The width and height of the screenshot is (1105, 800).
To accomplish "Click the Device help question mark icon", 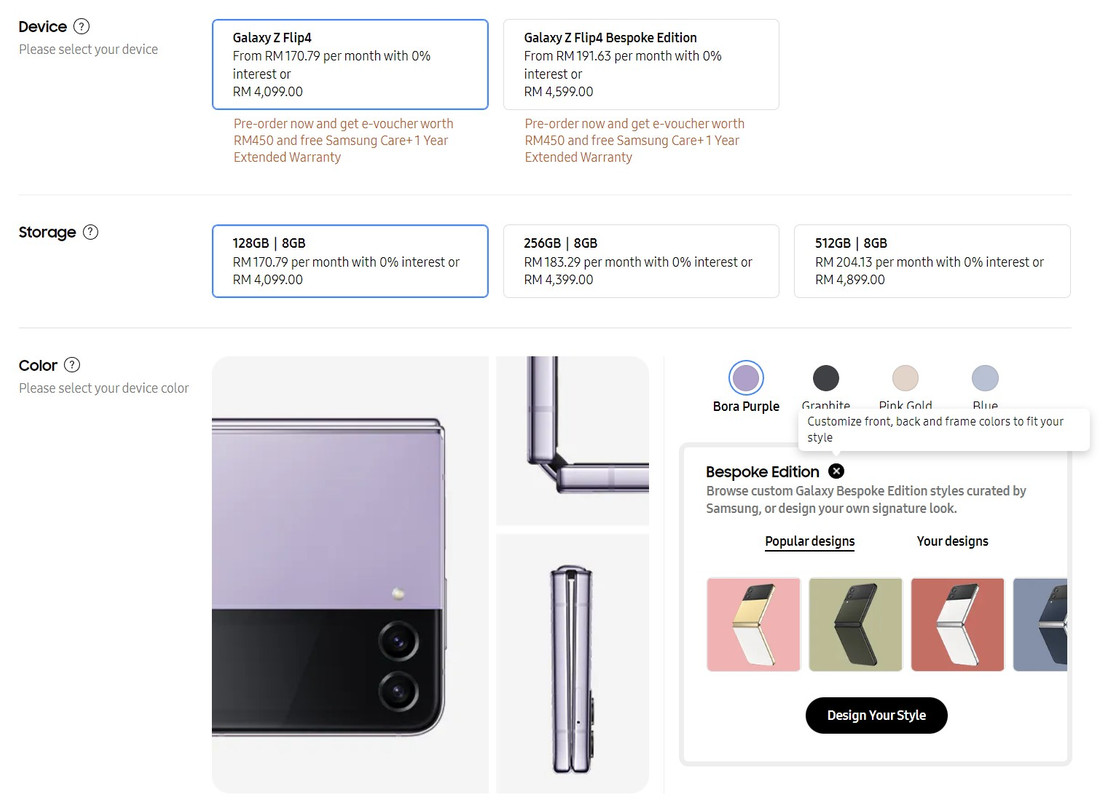I will [82, 27].
